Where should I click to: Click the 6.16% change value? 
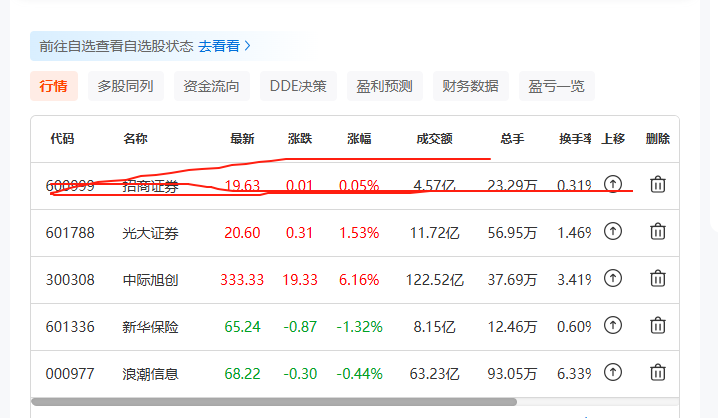click(359, 280)
